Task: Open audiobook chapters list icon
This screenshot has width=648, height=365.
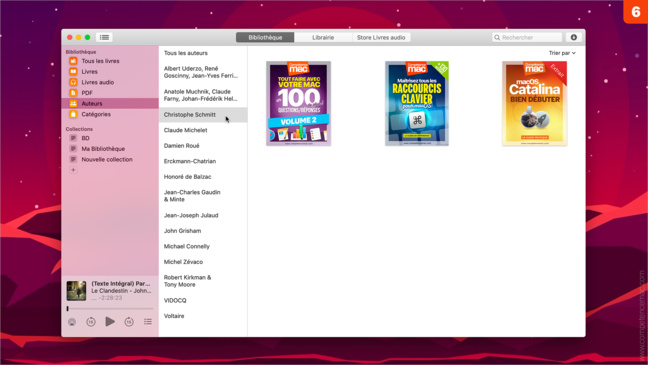Action: click(x=148, y=322)
